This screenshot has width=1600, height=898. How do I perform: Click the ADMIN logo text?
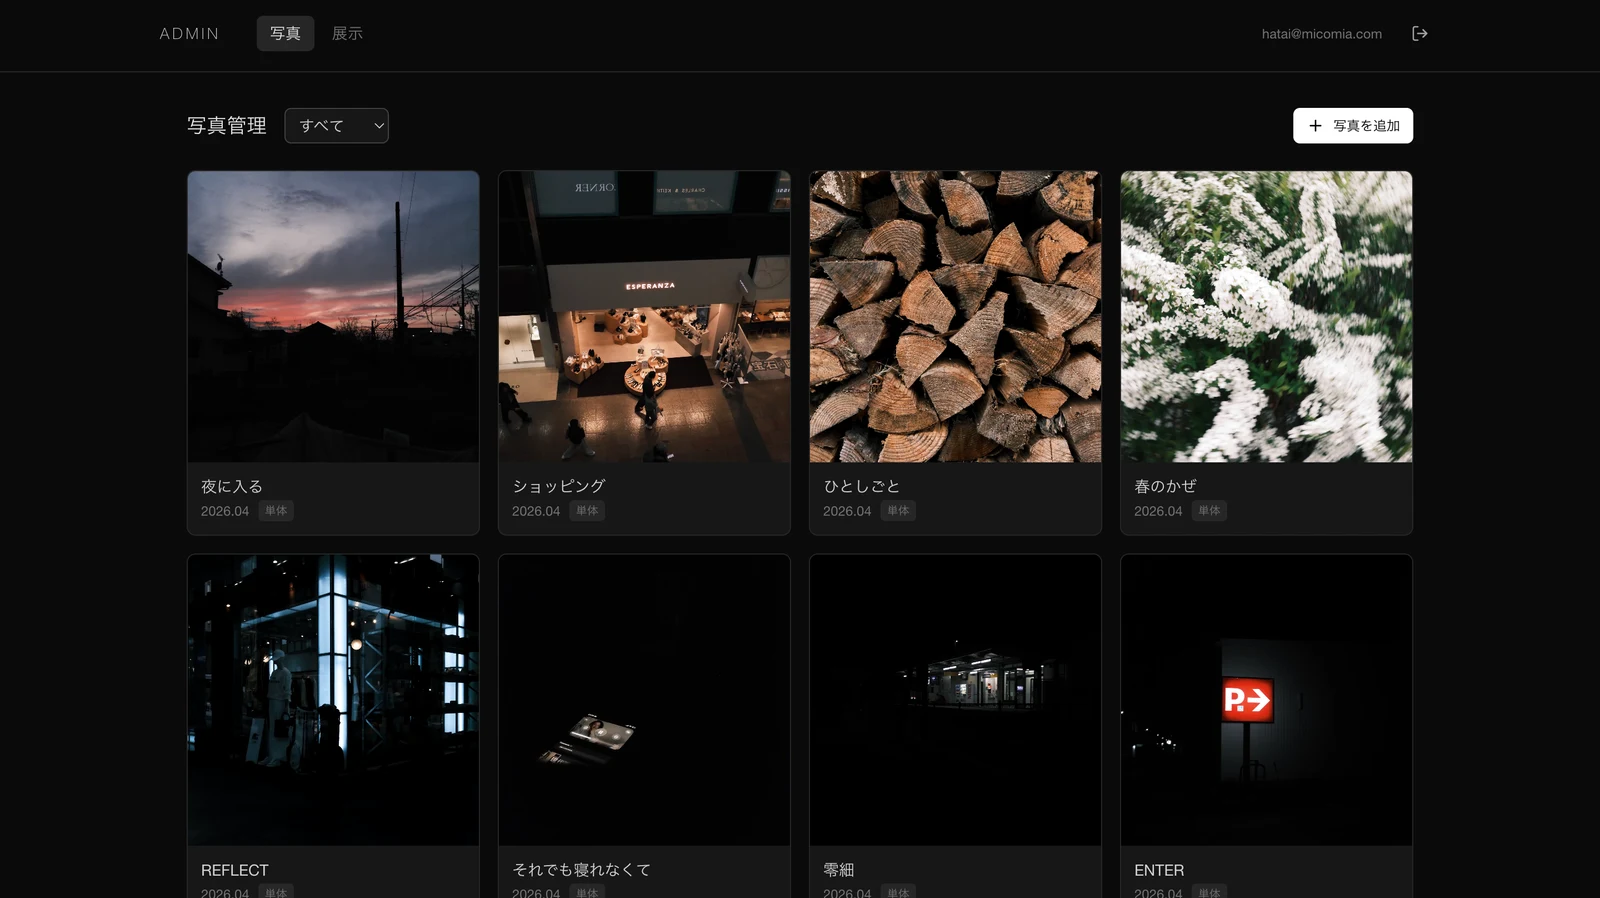[189, 34]
